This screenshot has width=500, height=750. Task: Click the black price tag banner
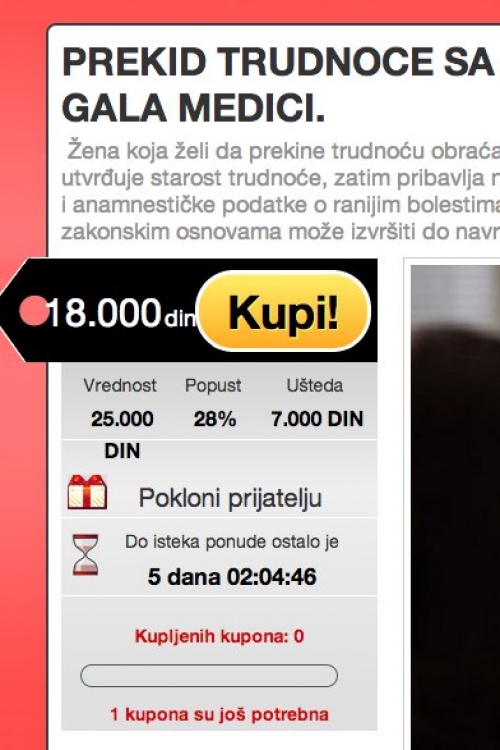pos(189,310)
